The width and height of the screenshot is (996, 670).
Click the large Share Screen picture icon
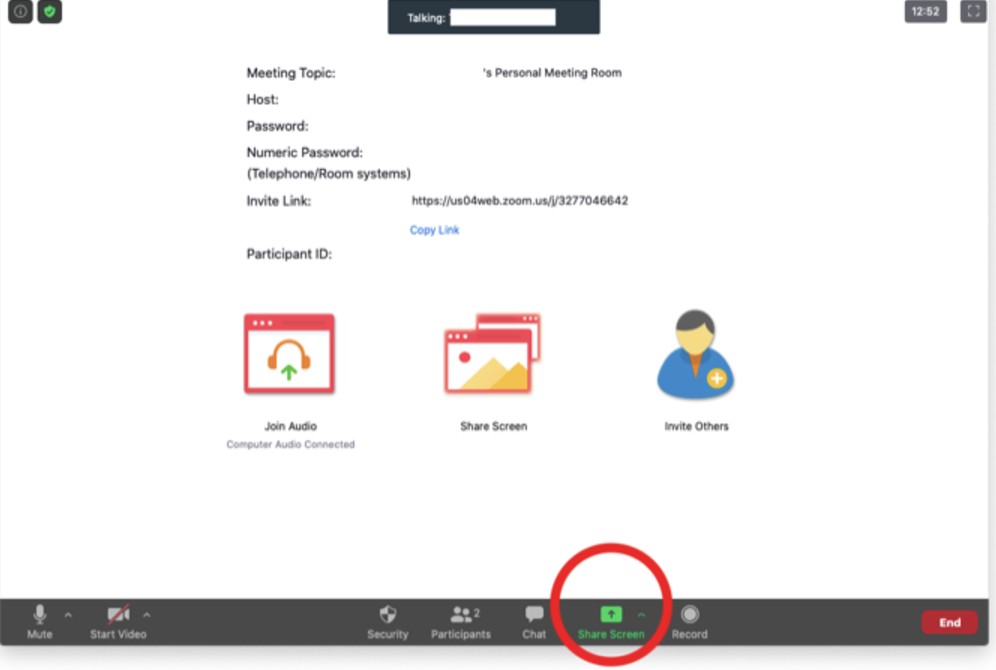[493, 354]
